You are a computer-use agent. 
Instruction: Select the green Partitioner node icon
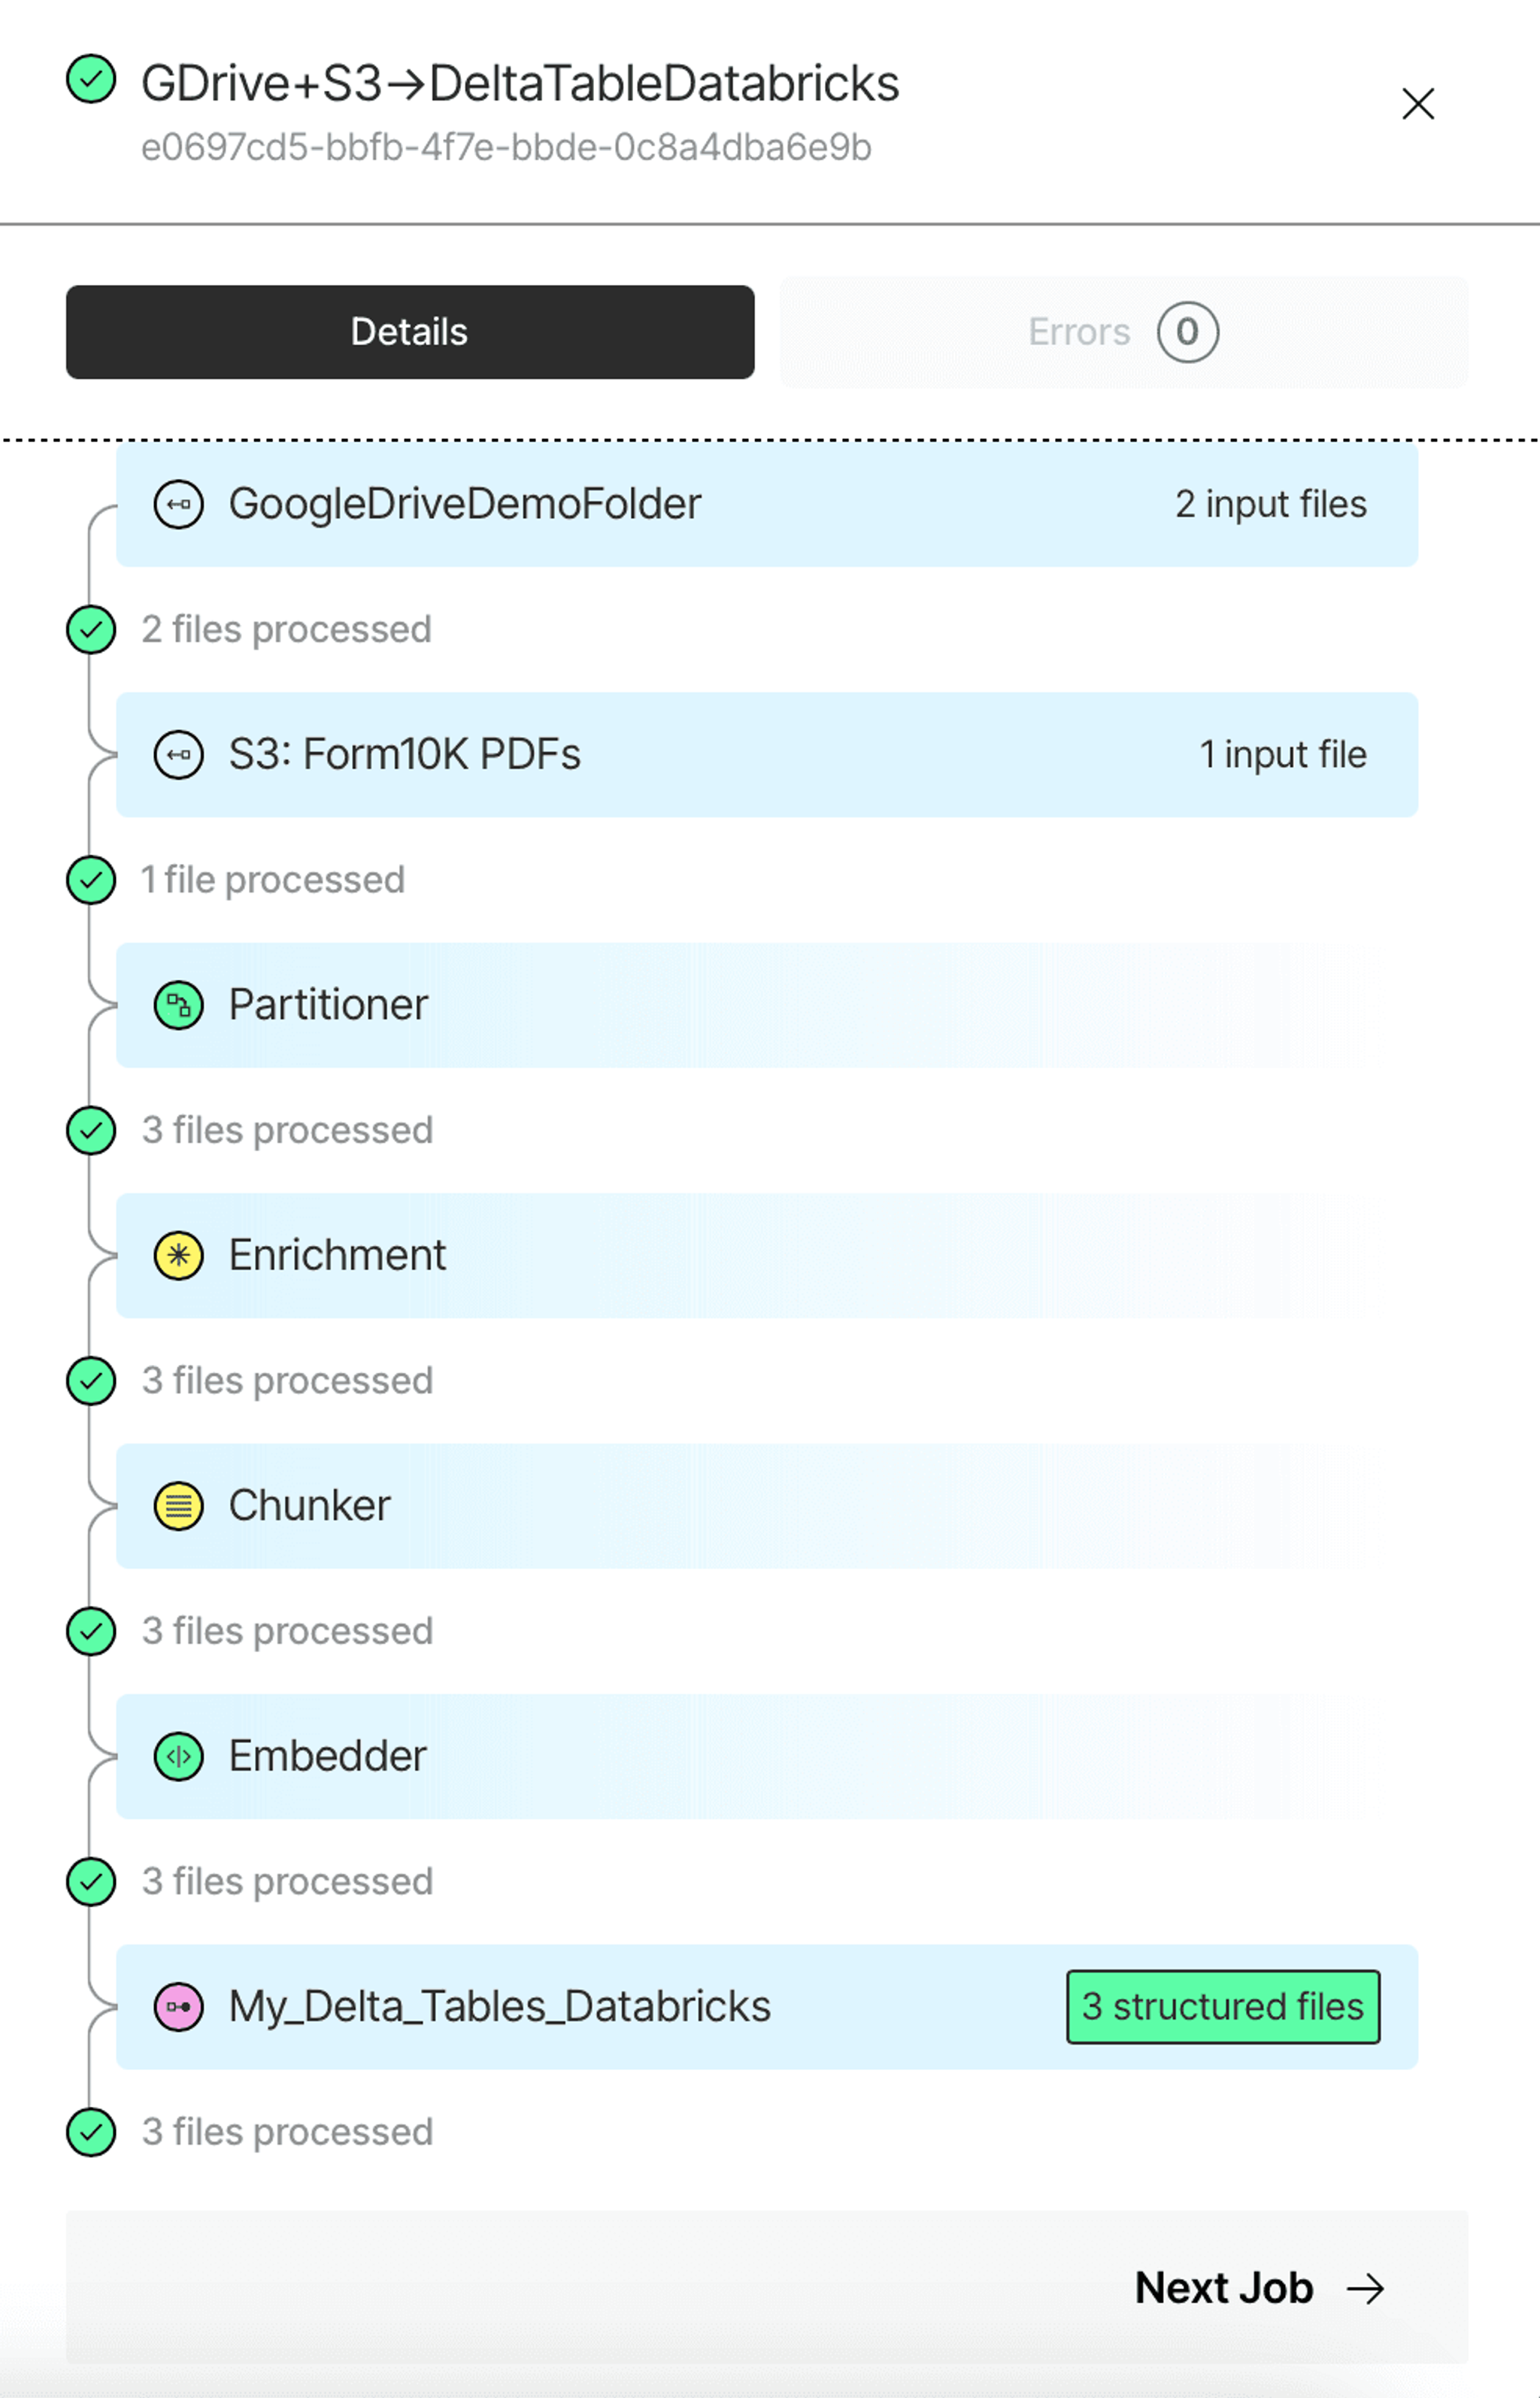click(178, 1005)
